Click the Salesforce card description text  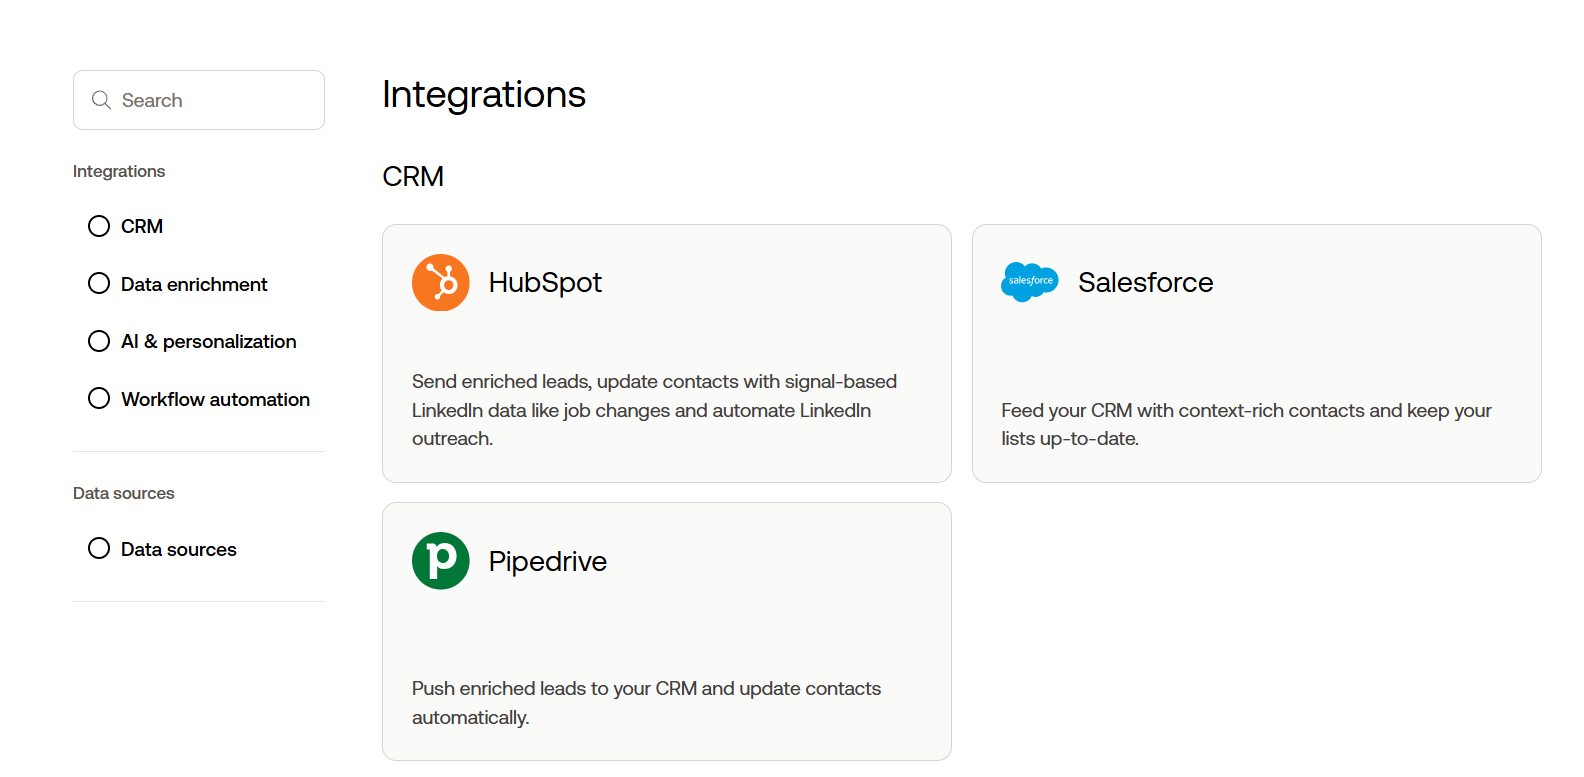coord(1245,424)
